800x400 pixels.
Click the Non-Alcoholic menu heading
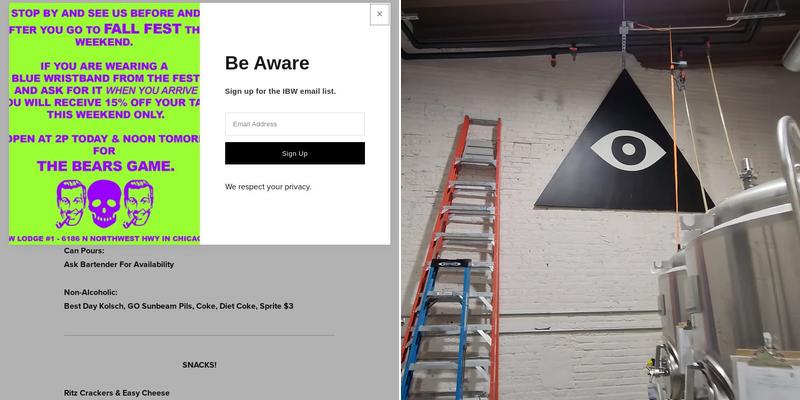click(91, 292)
